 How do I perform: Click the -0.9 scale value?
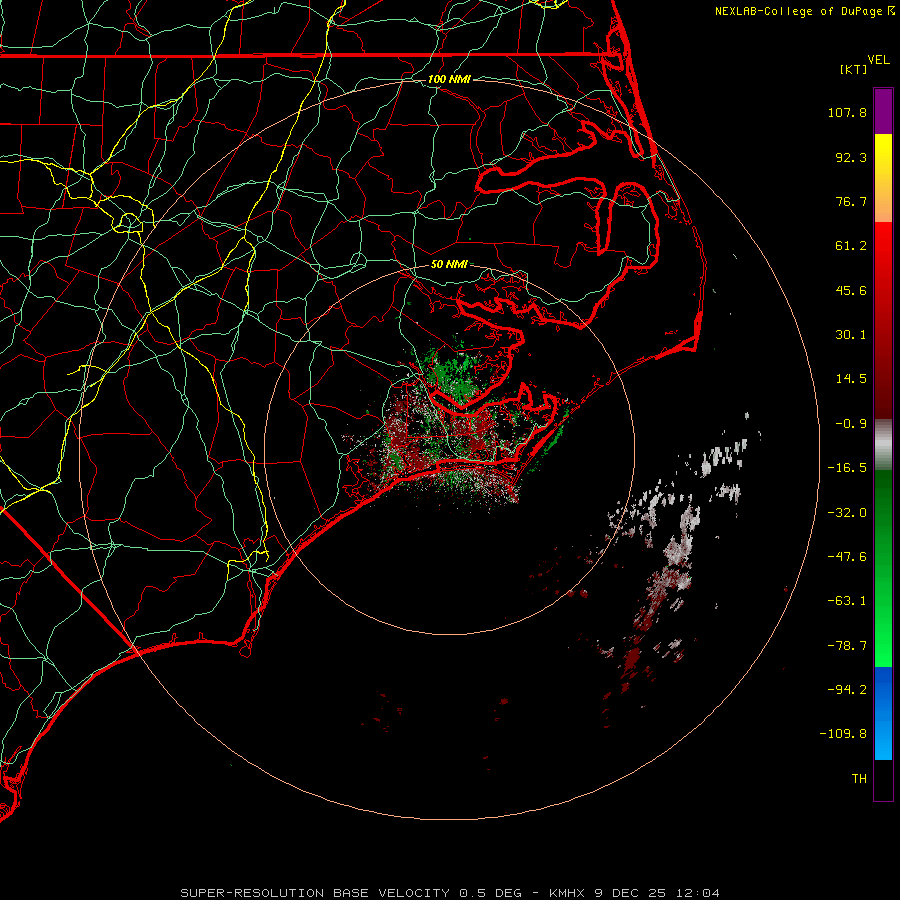(851, 424)
